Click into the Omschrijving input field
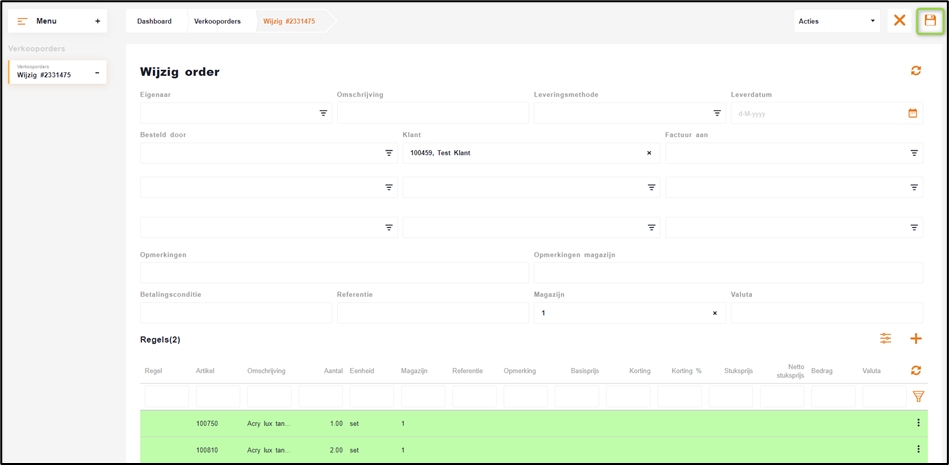This screenshot has width=949, height=465. coord(432,113)
